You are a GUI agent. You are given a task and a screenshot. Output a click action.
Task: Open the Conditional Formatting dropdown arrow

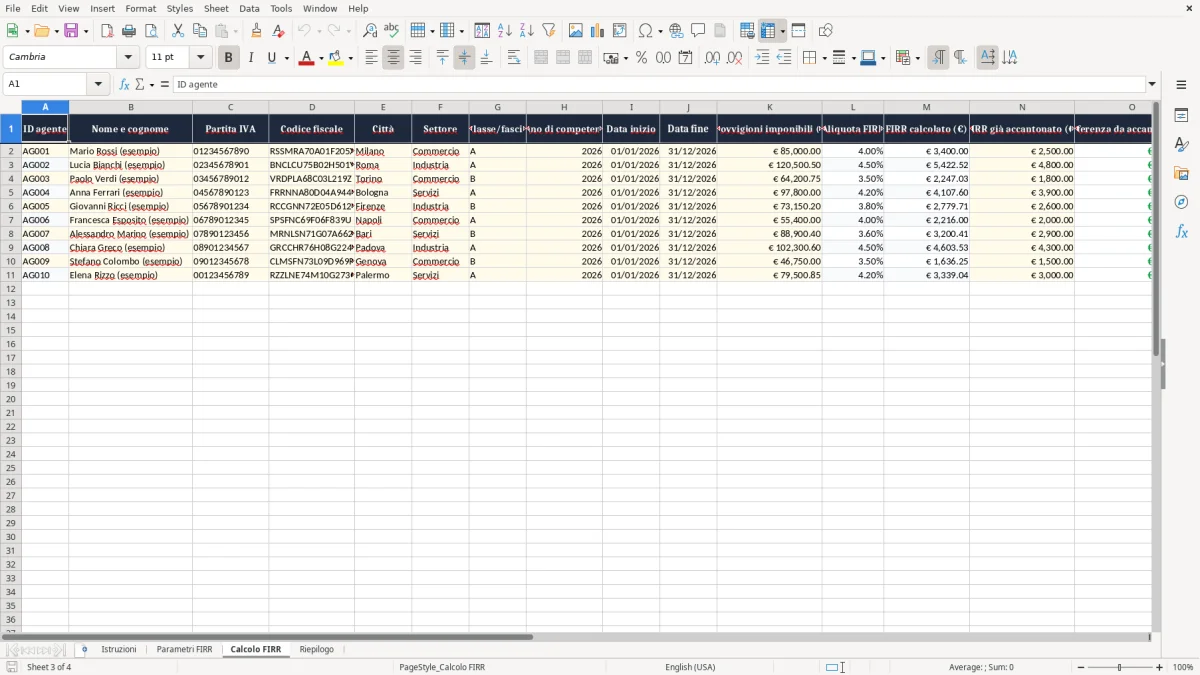click(917, 58)
